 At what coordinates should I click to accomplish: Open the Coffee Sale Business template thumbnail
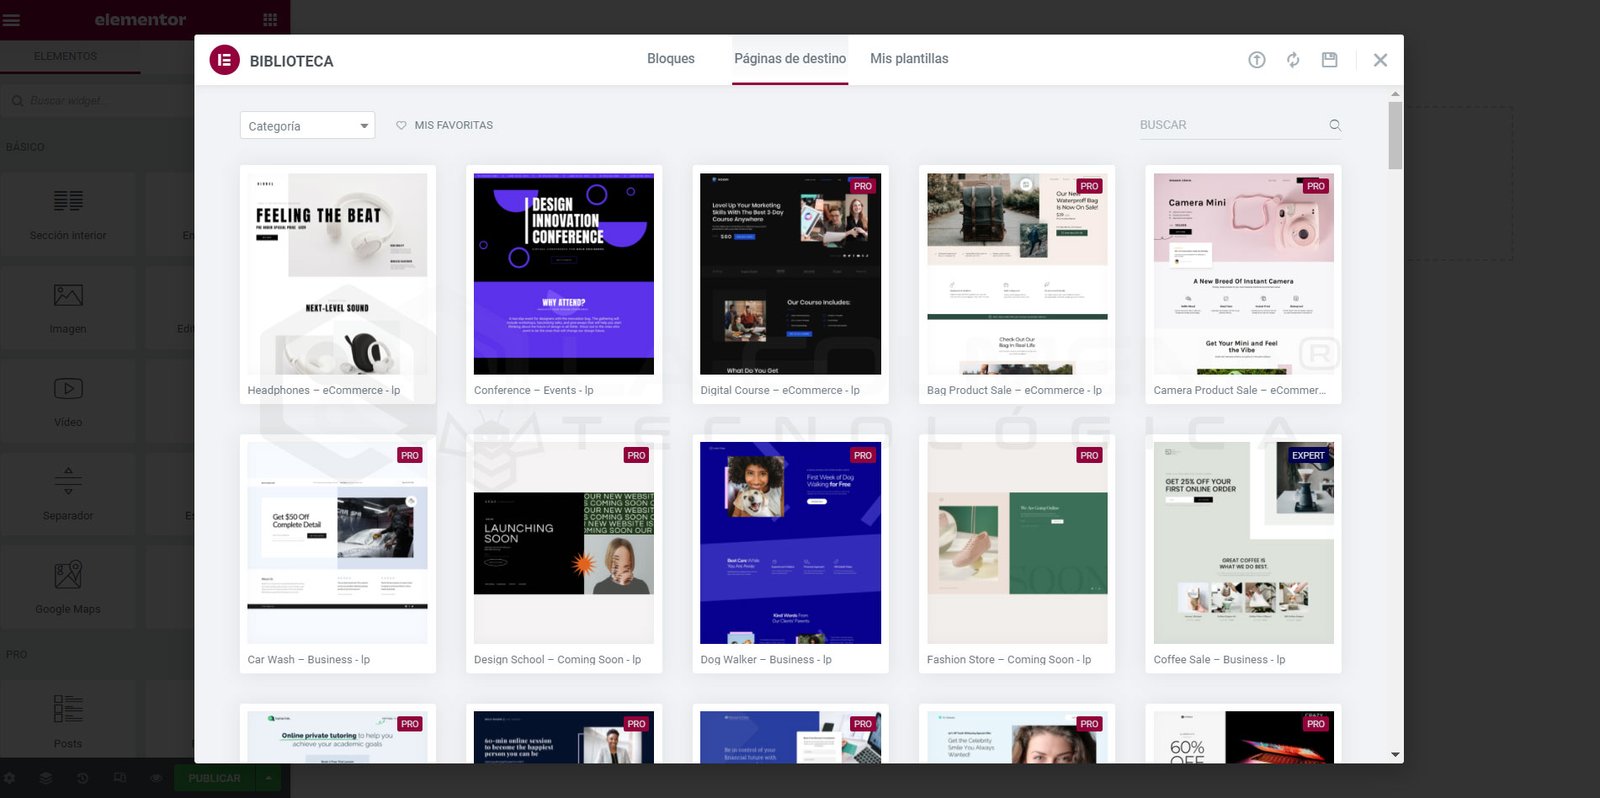(1243, 543)
